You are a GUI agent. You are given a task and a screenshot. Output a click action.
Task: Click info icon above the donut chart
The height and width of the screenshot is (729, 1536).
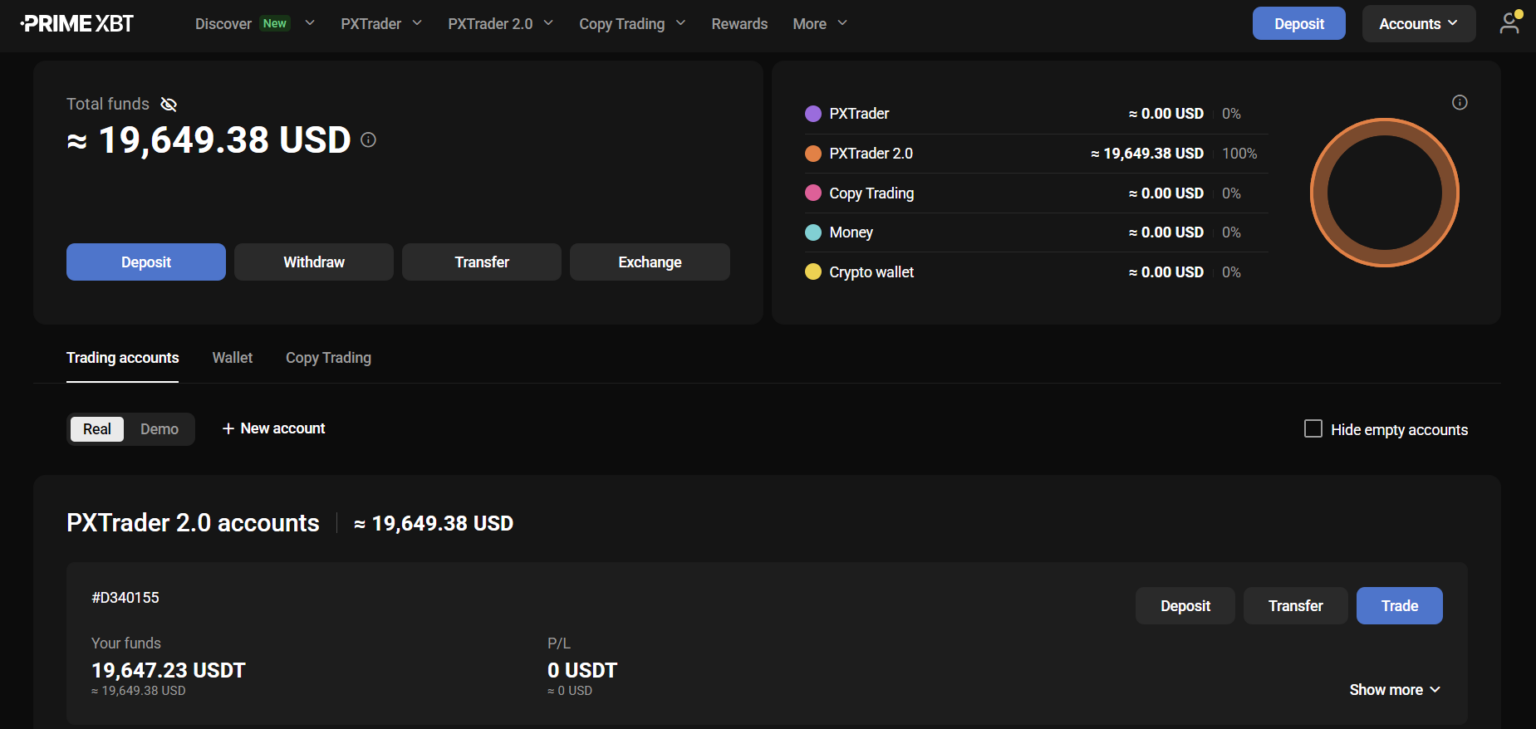[1460, 102]
